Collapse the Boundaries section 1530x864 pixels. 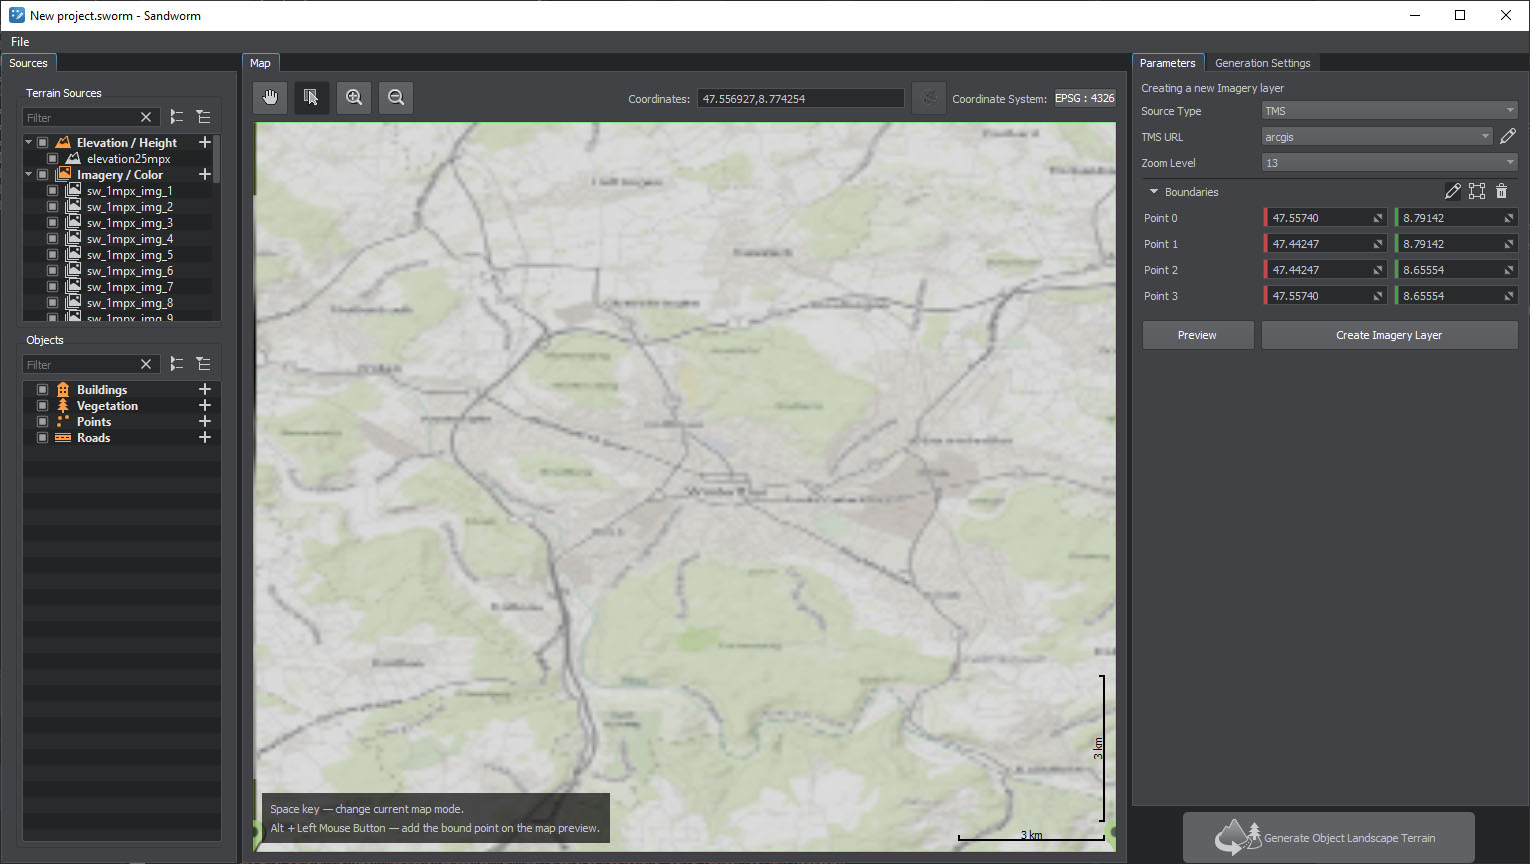pyautogui.click(x=1154, y=192)
